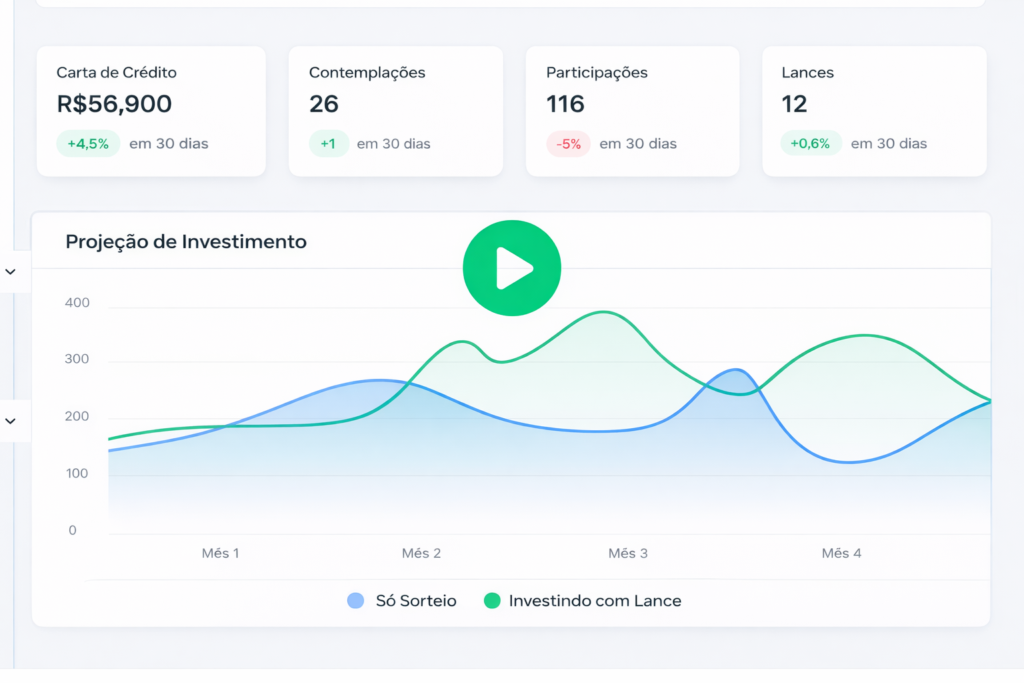Select Mês 3 on the chart axis
Screen dimensions: 1024x683
coord(628,553)
